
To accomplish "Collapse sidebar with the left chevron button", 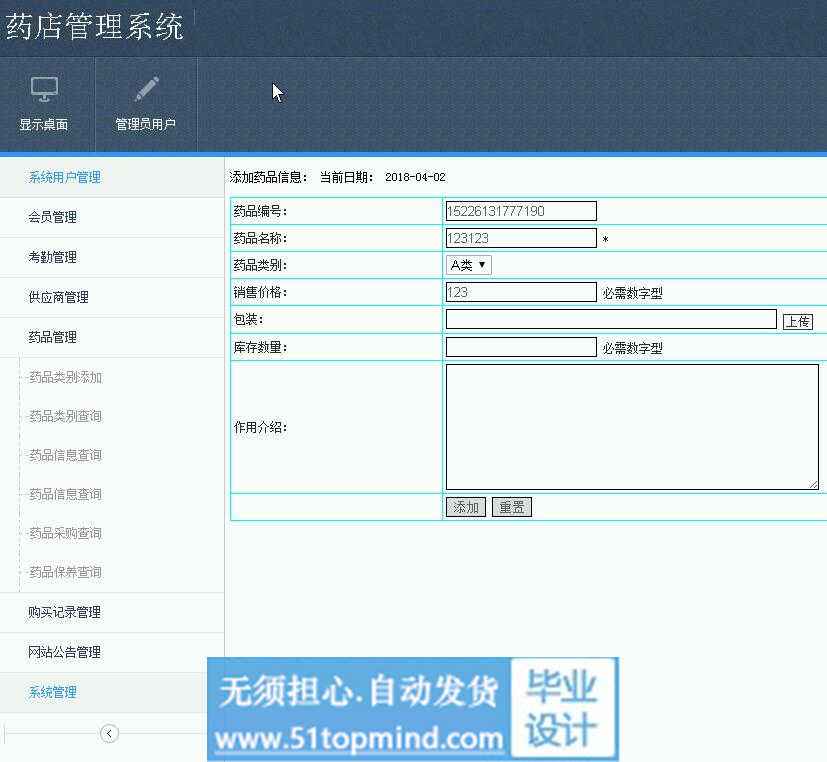I will pos(109,733).
